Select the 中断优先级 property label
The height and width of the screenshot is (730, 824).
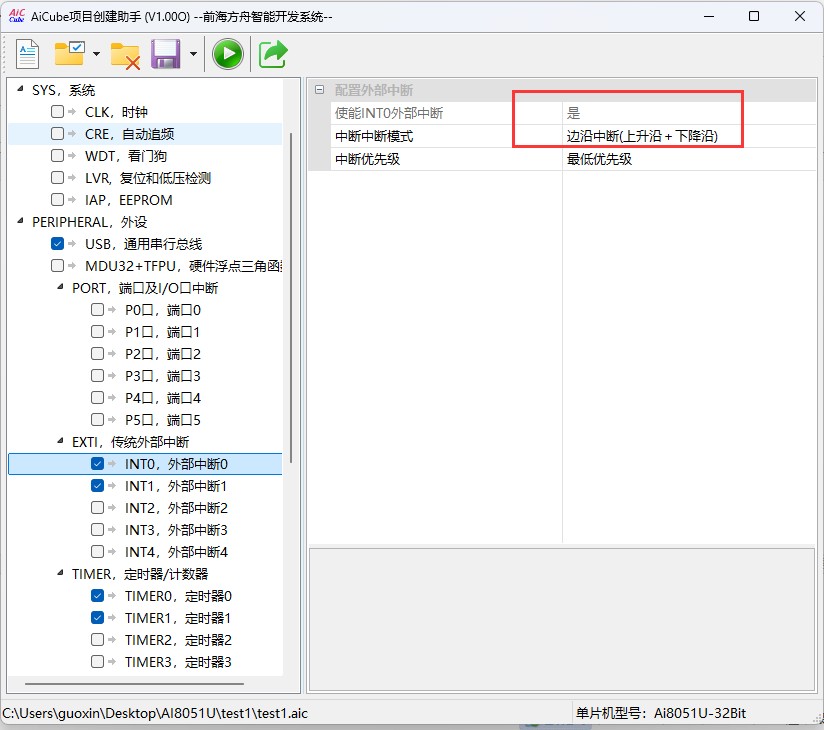[367, 159]
